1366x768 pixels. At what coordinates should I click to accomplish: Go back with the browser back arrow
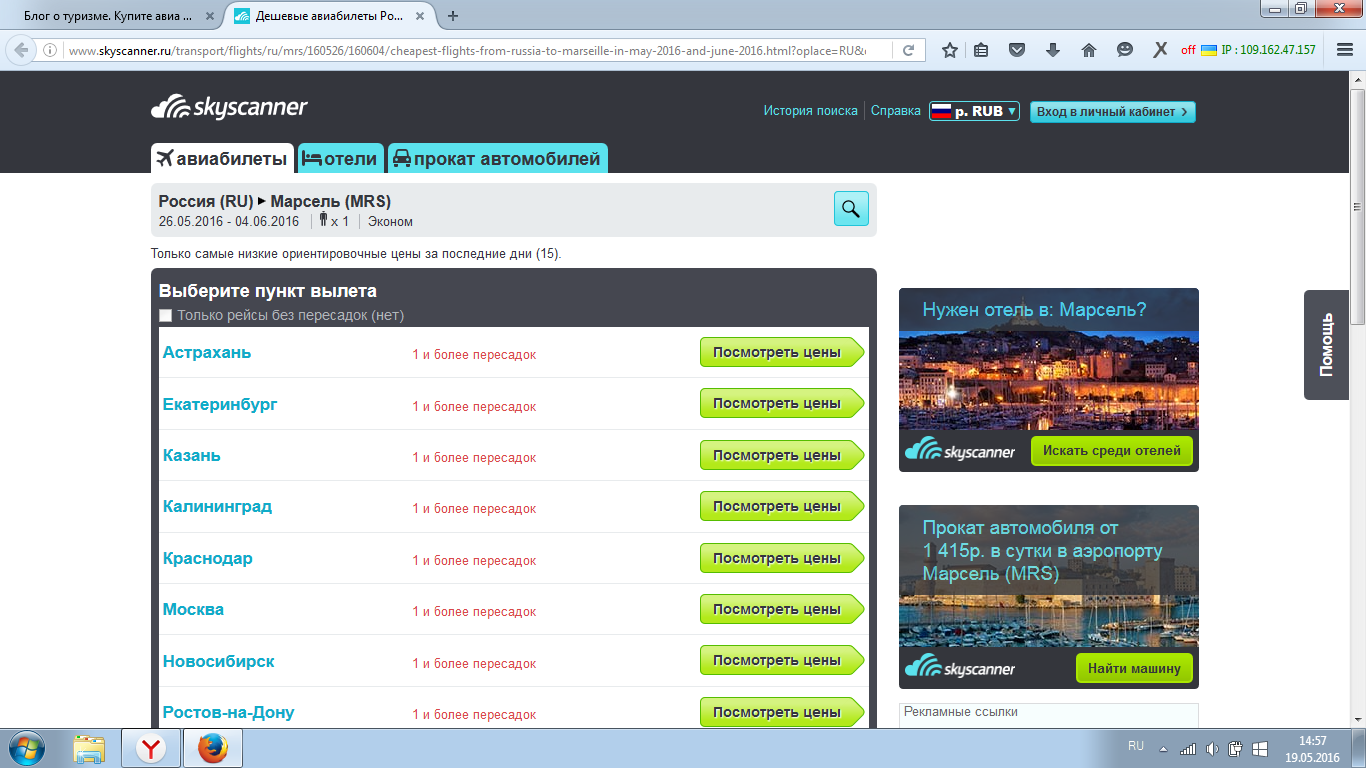pos(21,50)
